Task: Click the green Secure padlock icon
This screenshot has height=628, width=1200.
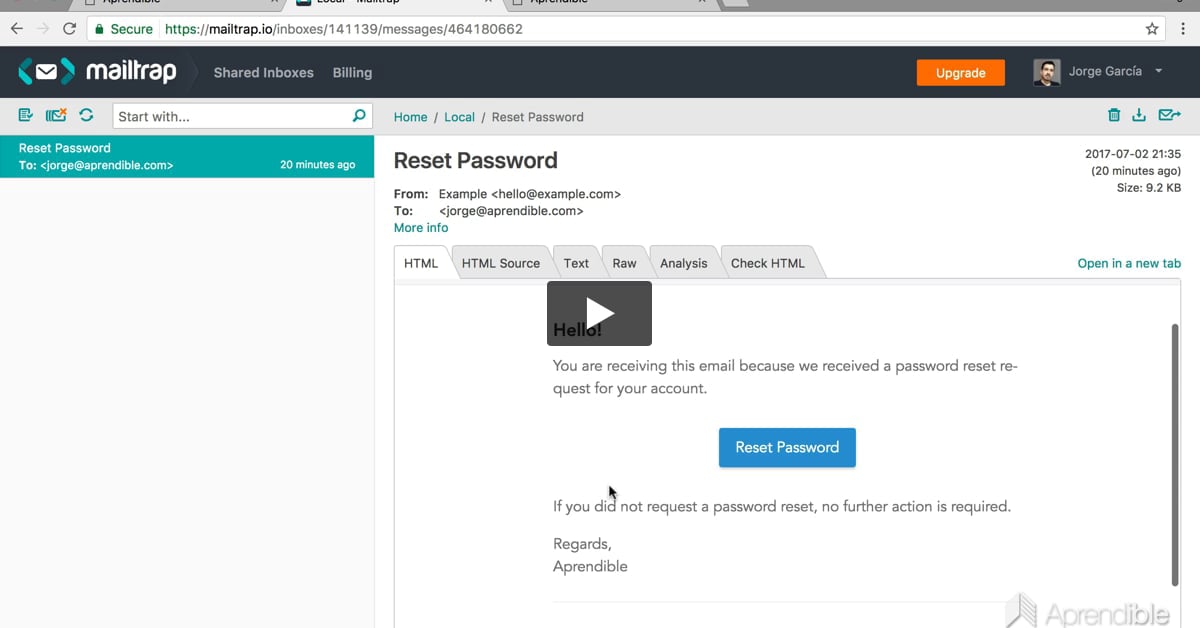Action: coord(99,29)
